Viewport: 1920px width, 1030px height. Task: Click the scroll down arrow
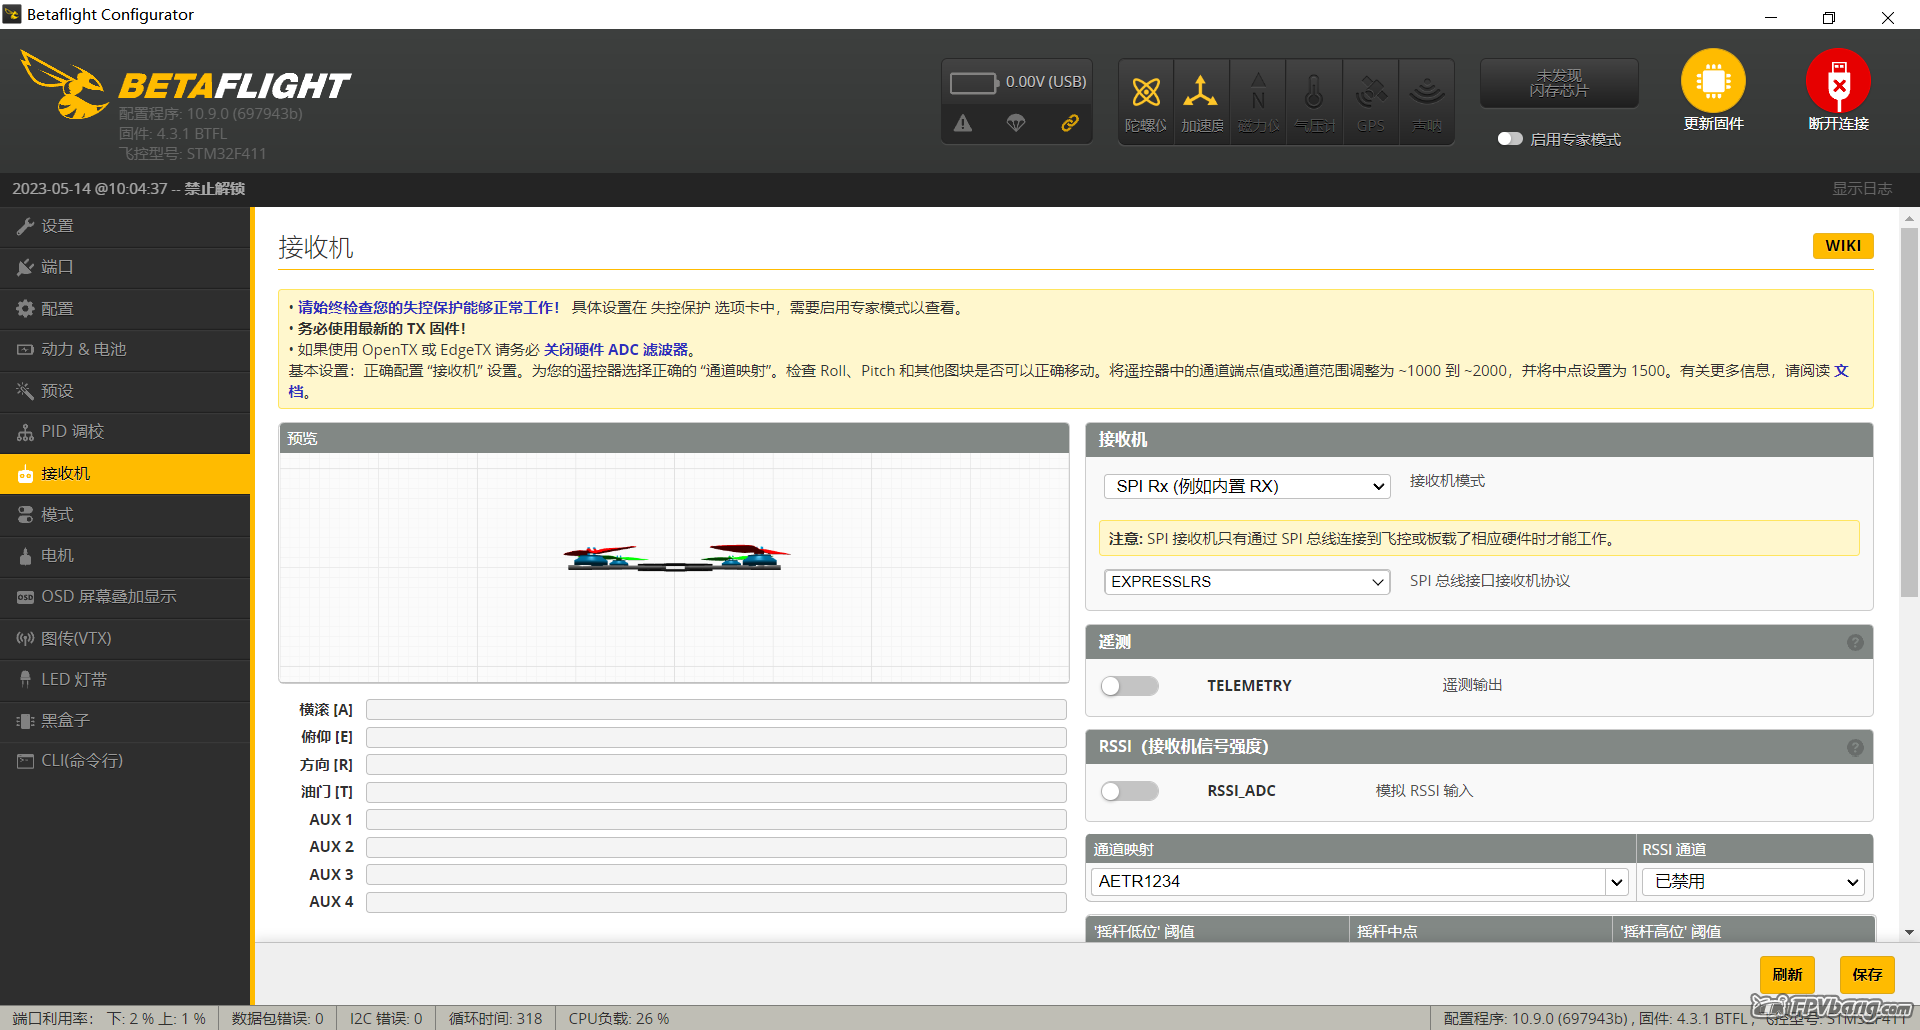pos(1909,932)
